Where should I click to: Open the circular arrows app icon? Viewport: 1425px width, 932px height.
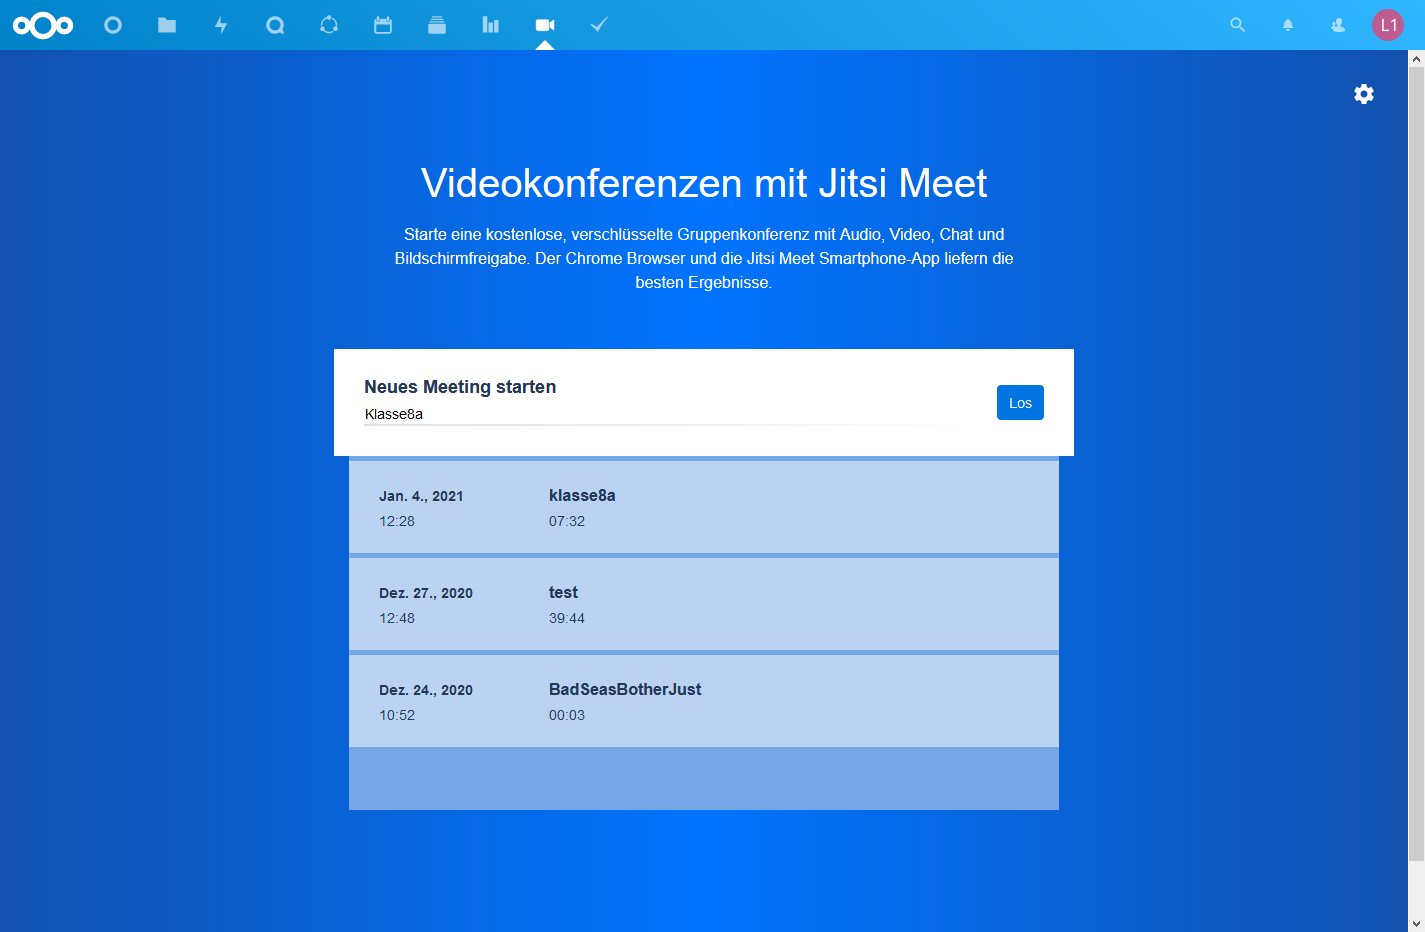click(329, 25)
